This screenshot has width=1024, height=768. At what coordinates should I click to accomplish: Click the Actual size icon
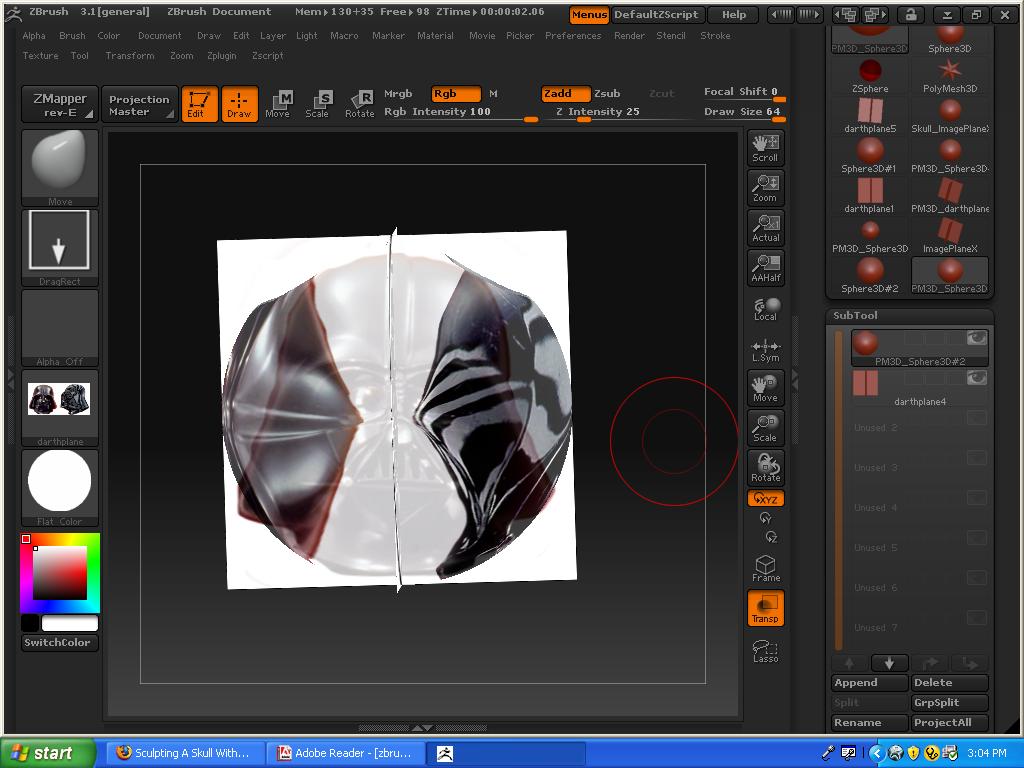[765, 228]
